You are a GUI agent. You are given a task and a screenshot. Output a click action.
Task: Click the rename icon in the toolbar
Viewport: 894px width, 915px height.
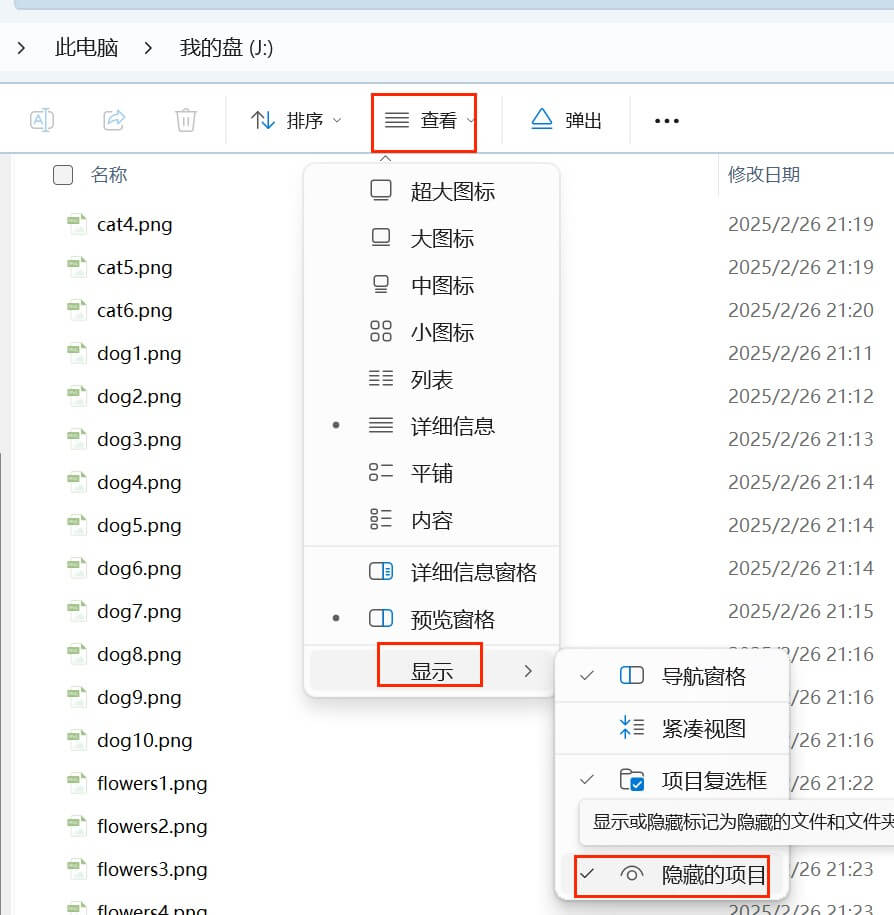41,120
